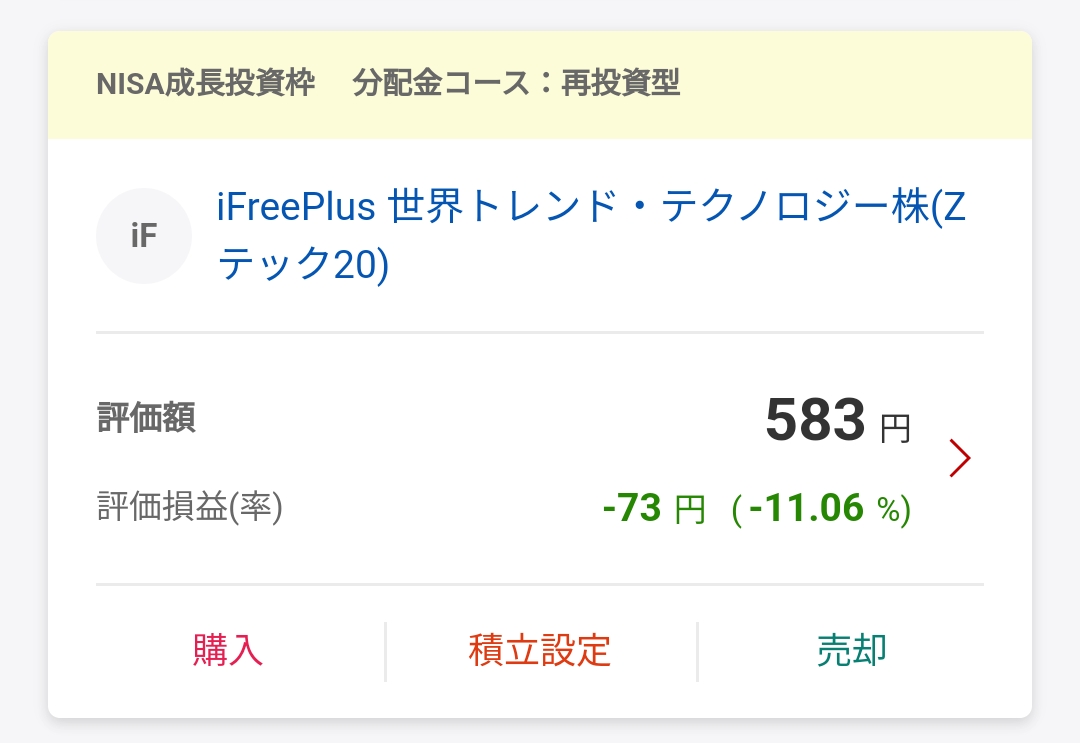Click the 評価損益(率) label

[x=189, y=507]
